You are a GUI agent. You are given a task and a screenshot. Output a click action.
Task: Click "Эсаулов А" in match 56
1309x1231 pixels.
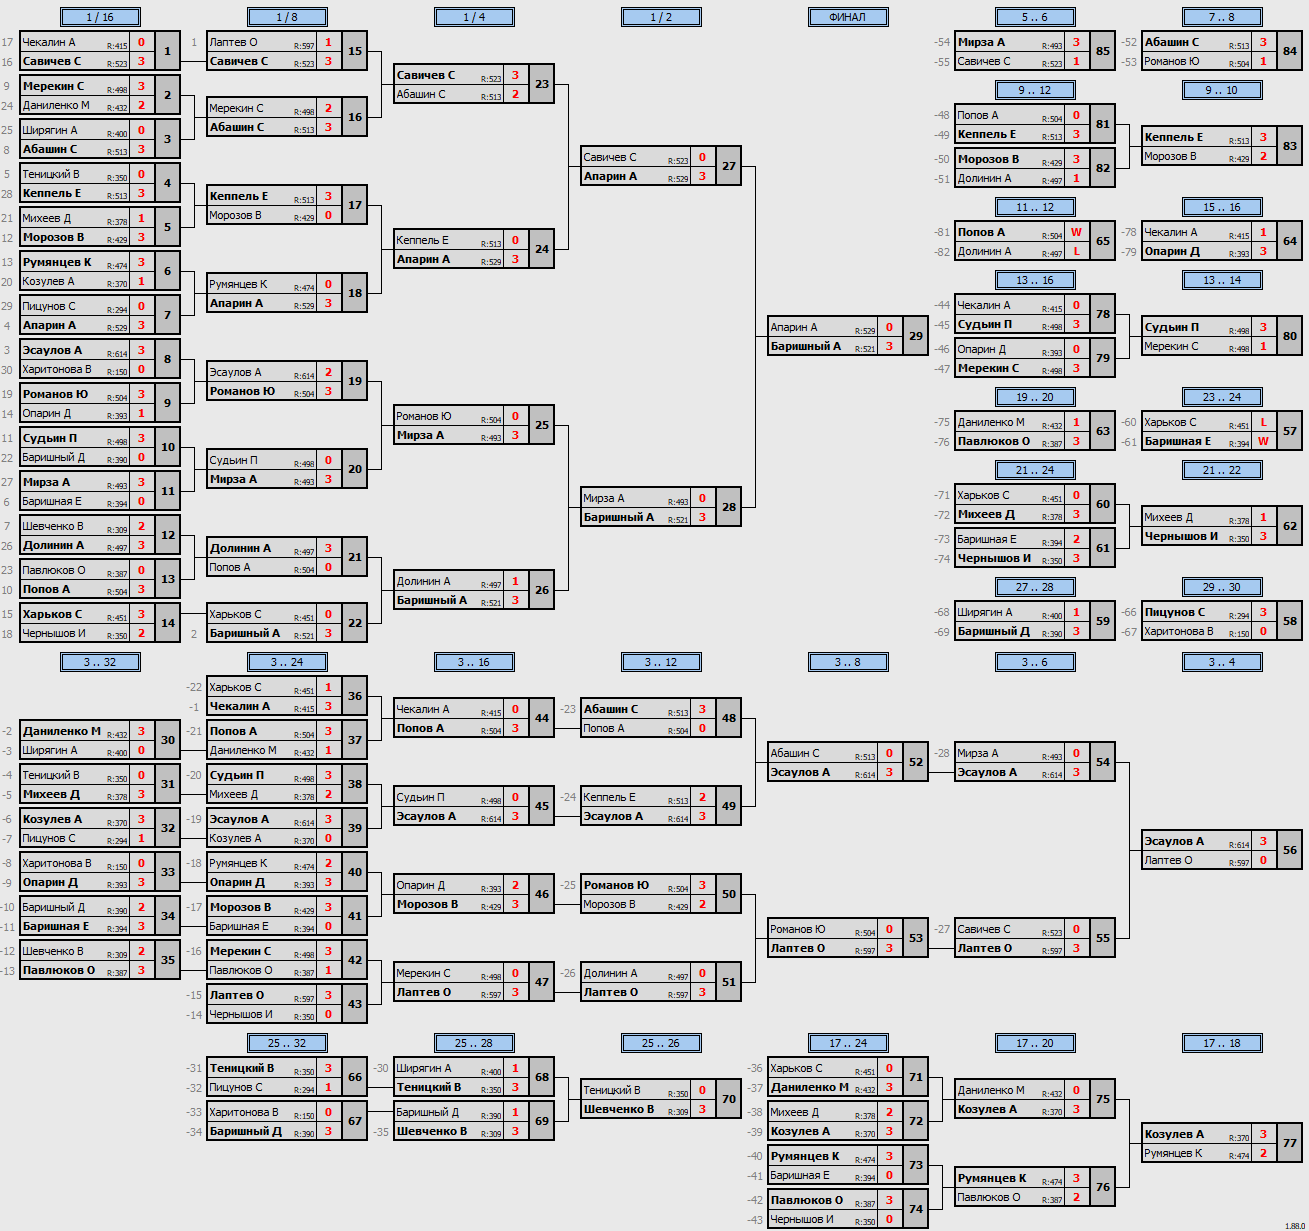(1174, 841)
